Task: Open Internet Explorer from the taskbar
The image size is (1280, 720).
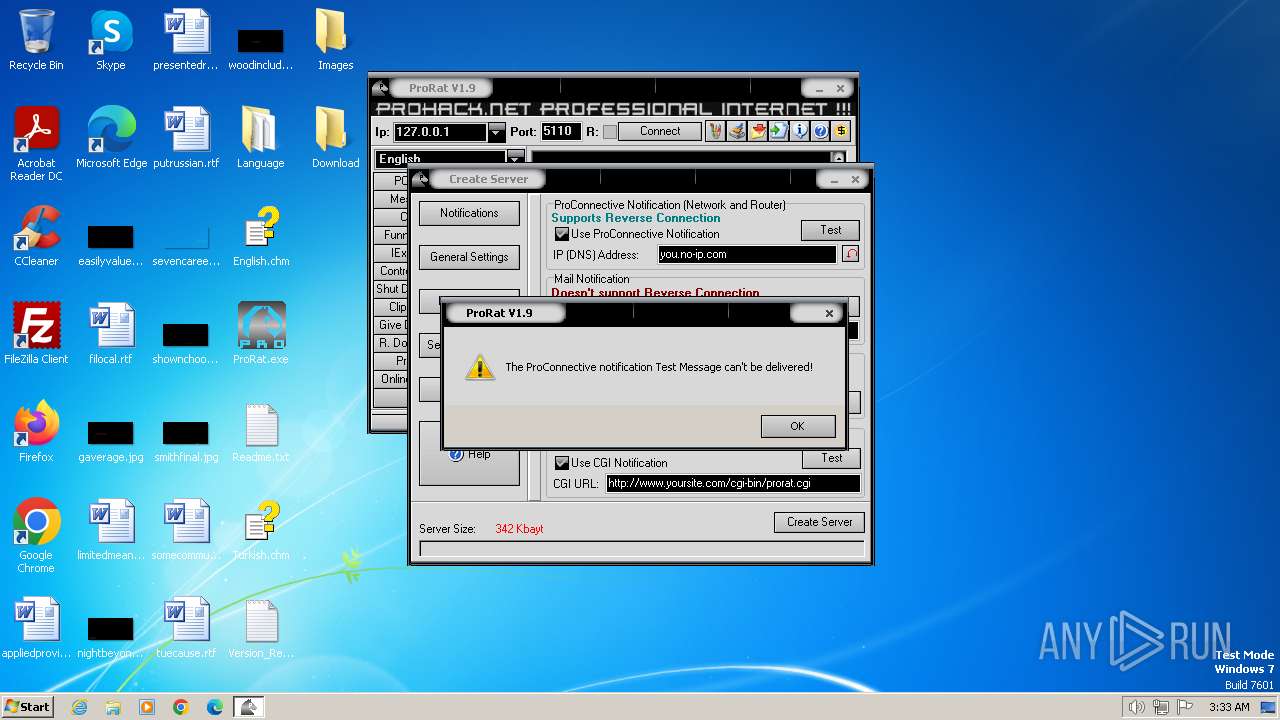Action: [79, 707]
